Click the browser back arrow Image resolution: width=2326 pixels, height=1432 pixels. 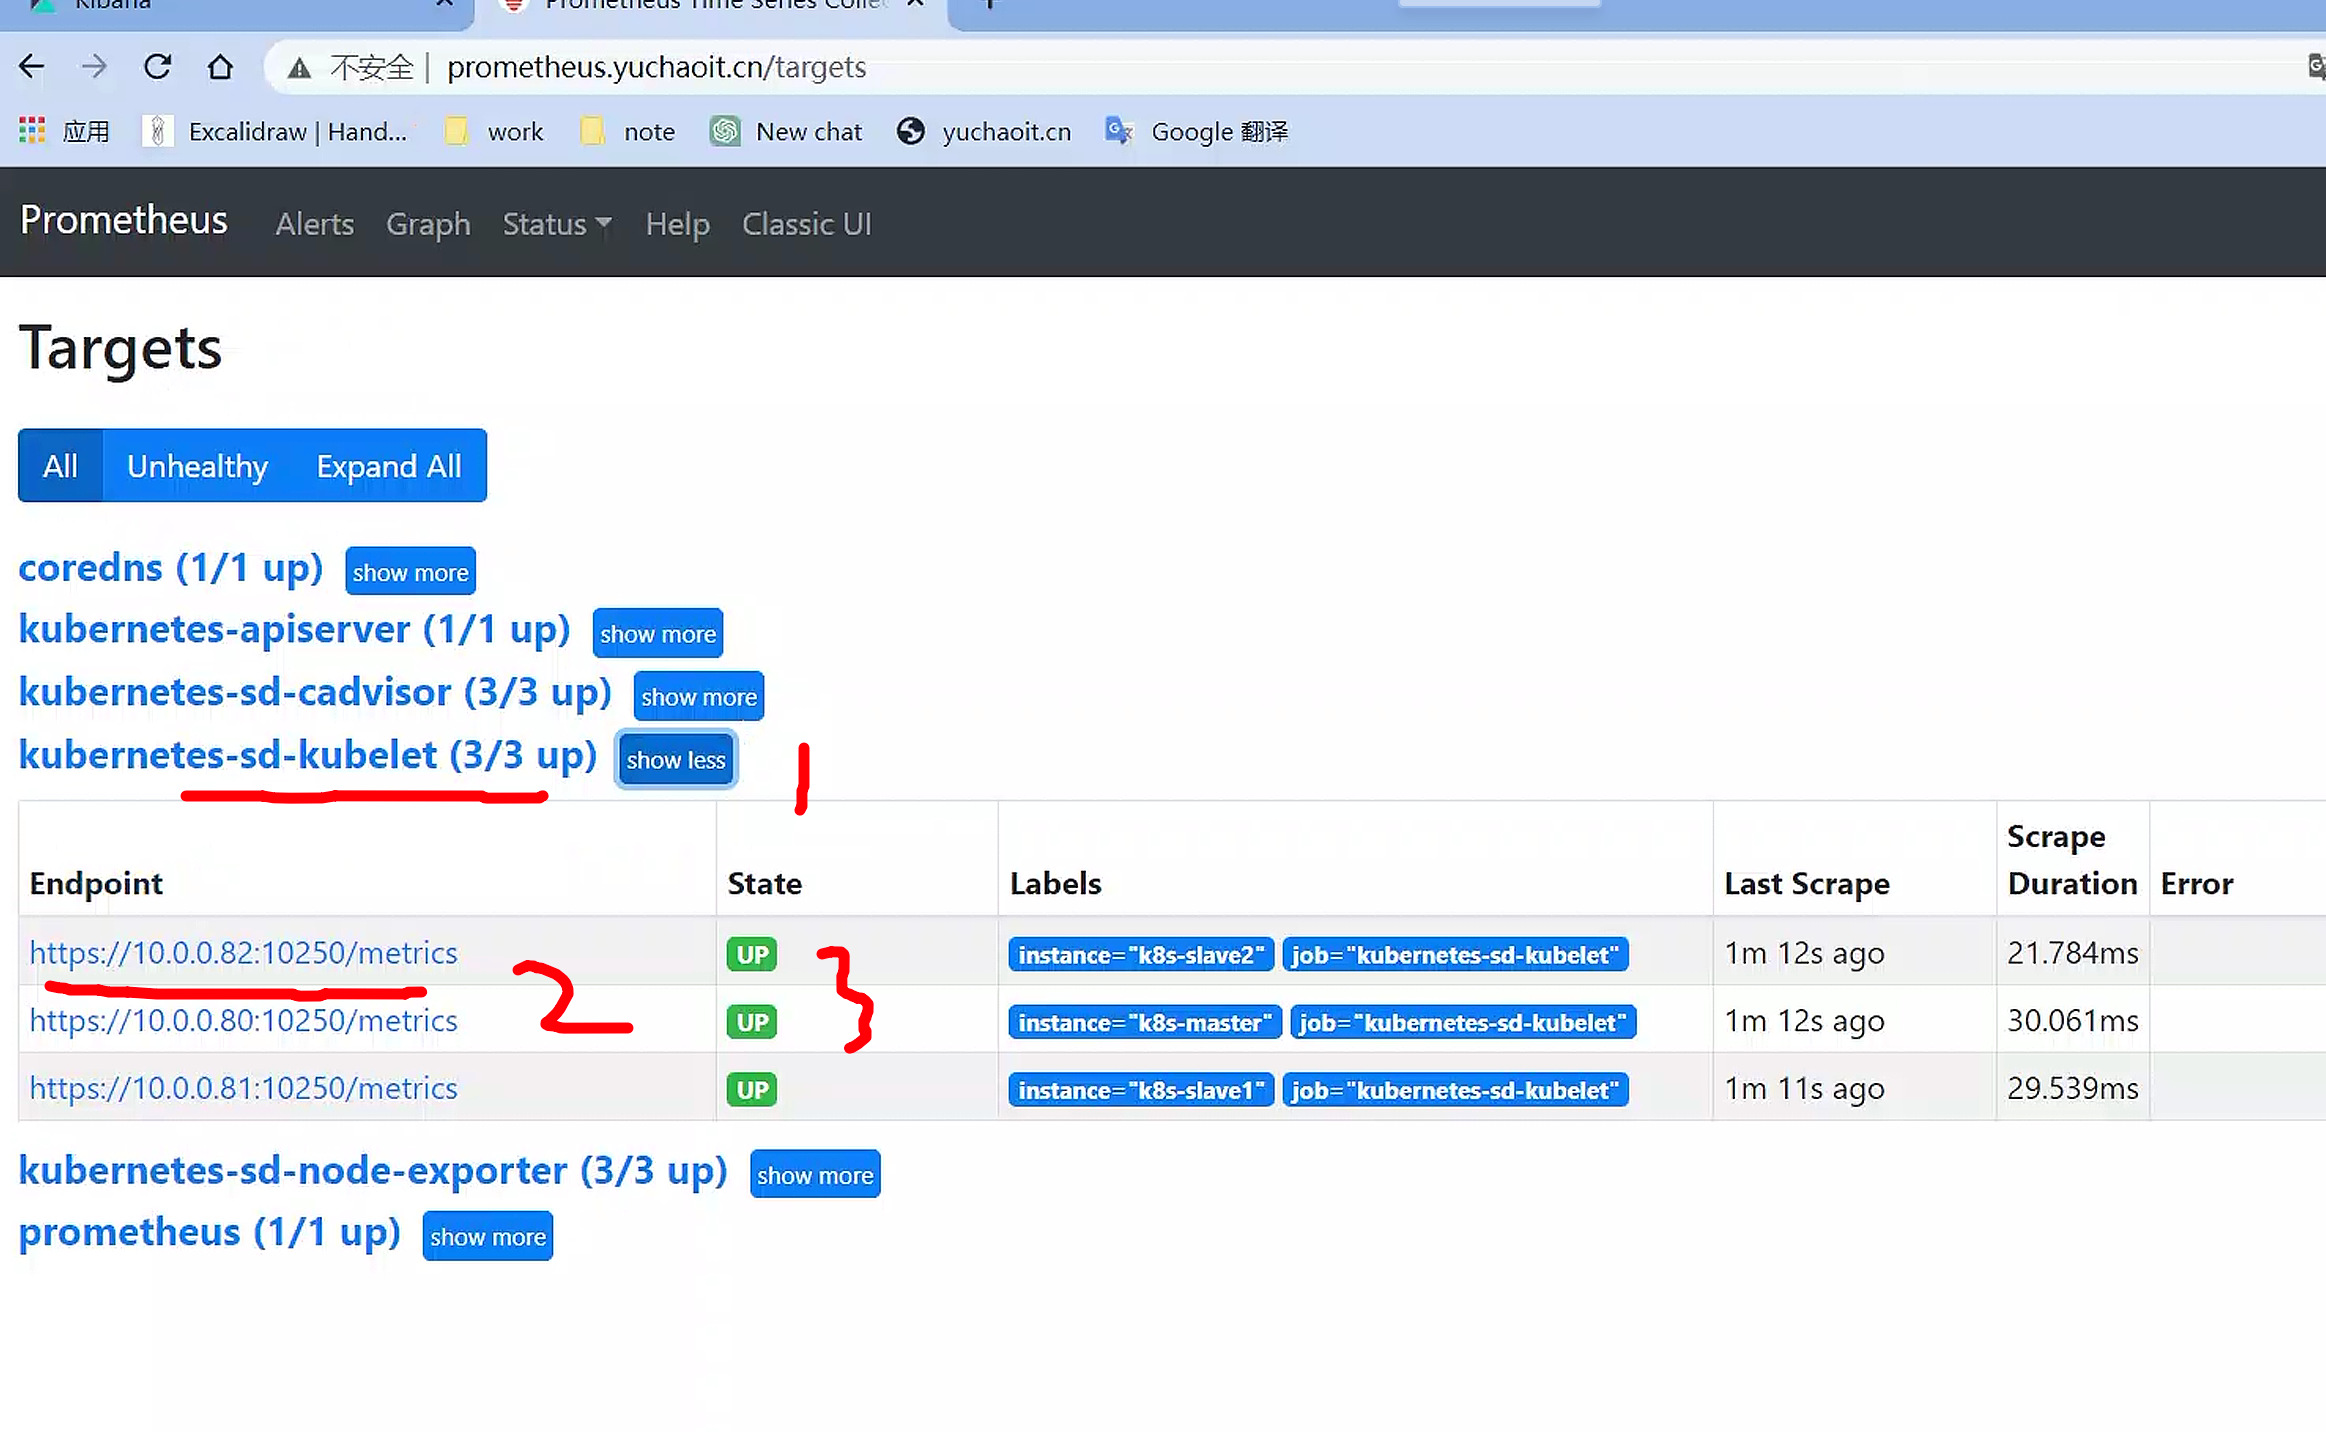[x=32, y=67]
